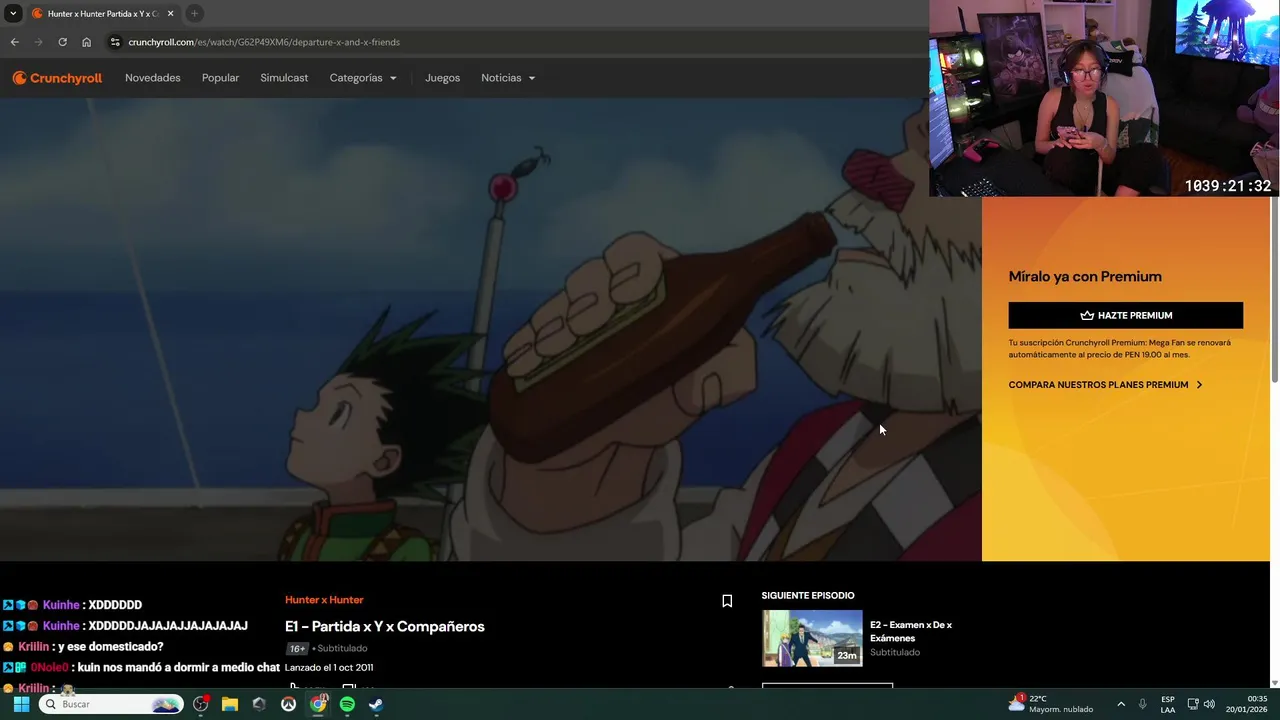Screen dimensions: 1280x720
Task: Open the Crunchyroll logo homepage
Action: tap(57, 78)
